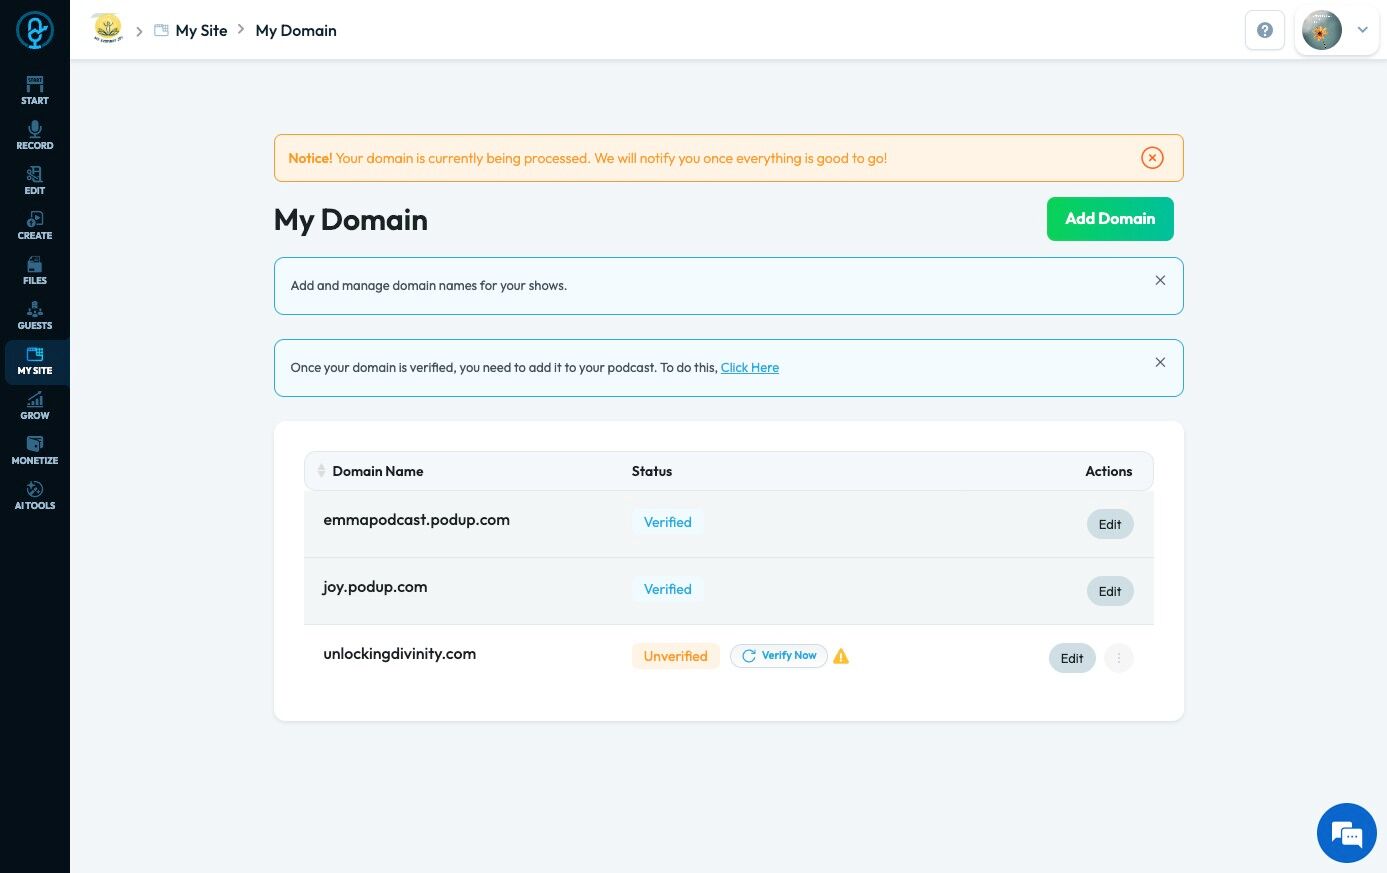Open the Create section
Viewport: 1387px width, 873px height.
[35, 225]
